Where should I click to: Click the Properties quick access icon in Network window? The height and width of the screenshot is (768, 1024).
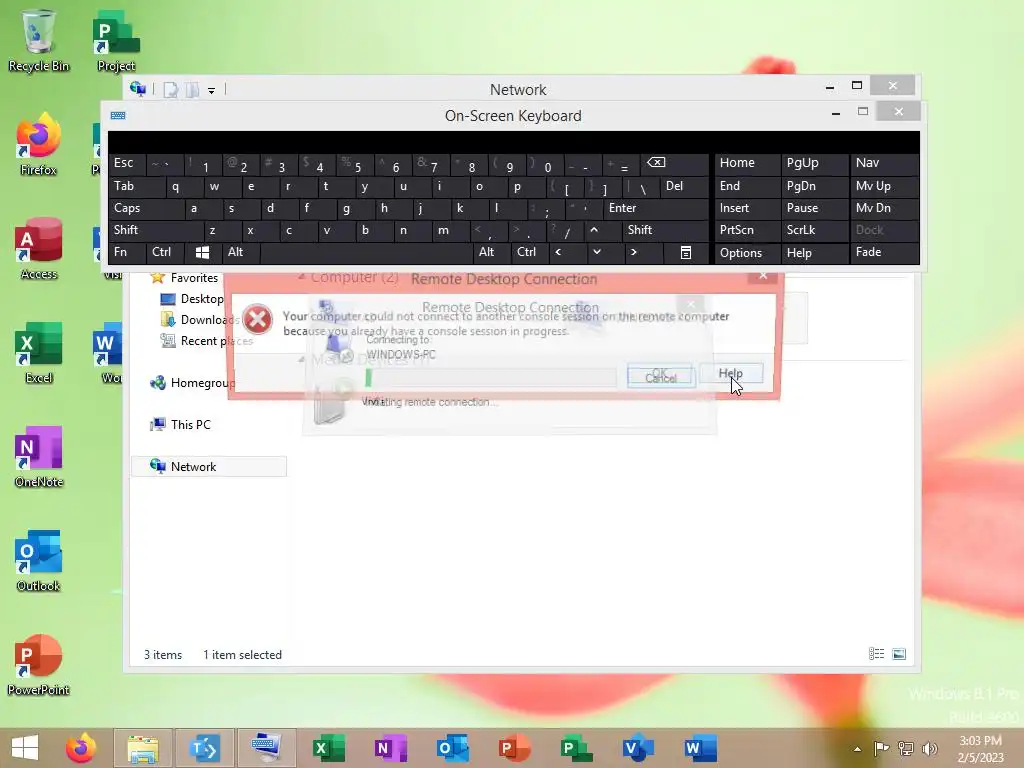(x=170, y=89)
